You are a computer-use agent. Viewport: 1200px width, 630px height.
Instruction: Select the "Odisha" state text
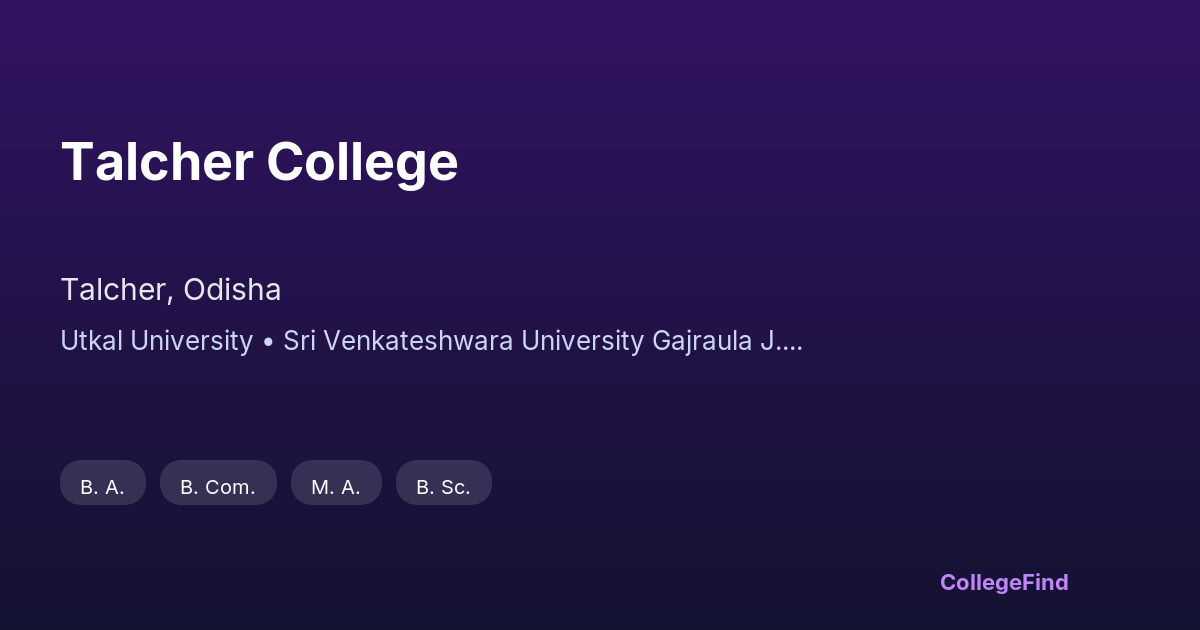coord(231,290)
